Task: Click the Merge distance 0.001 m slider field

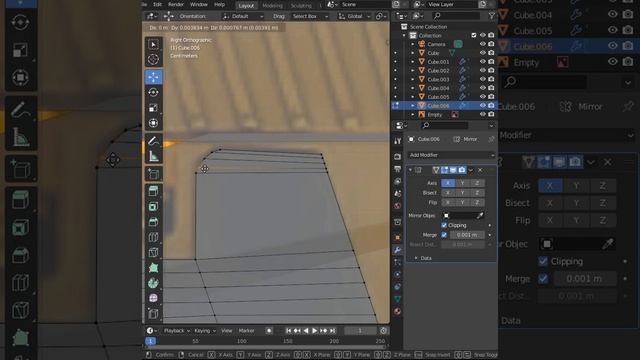Action: [x=467, y=235]
